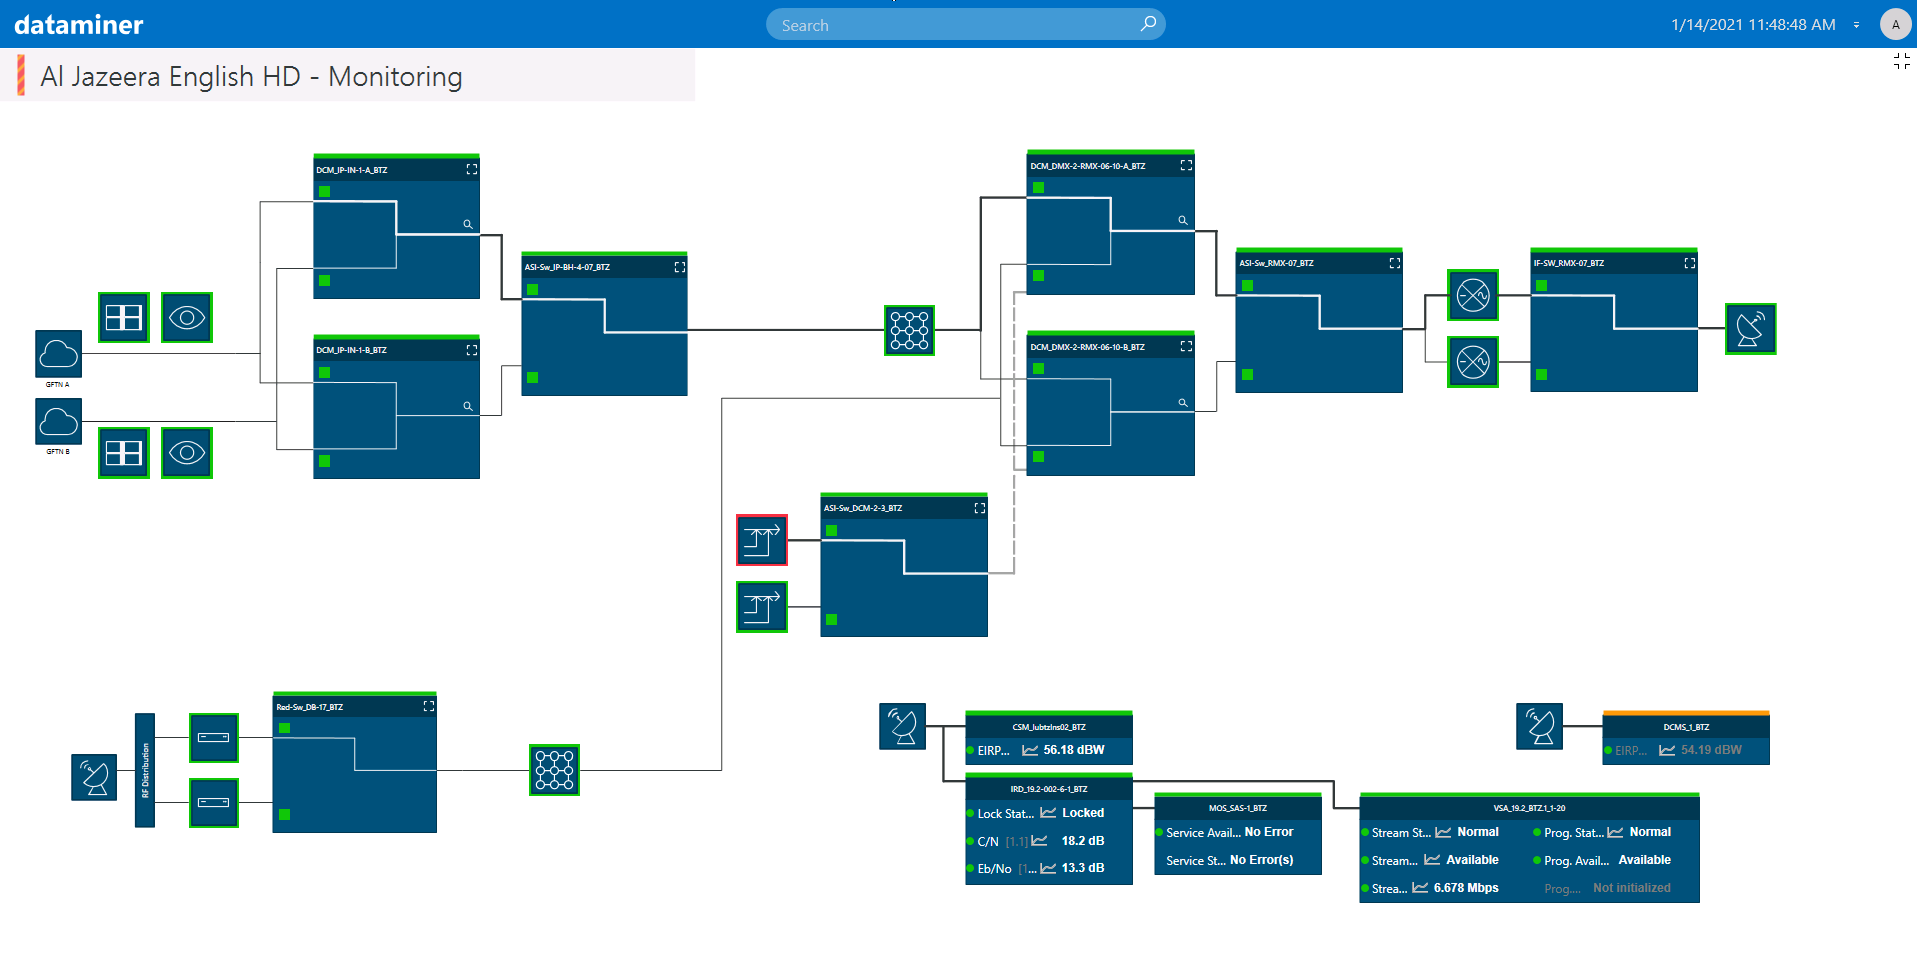Open dropdown arrow next to the date and time
Screen dimensions: 1917x961
click(x=1856, y=25)
